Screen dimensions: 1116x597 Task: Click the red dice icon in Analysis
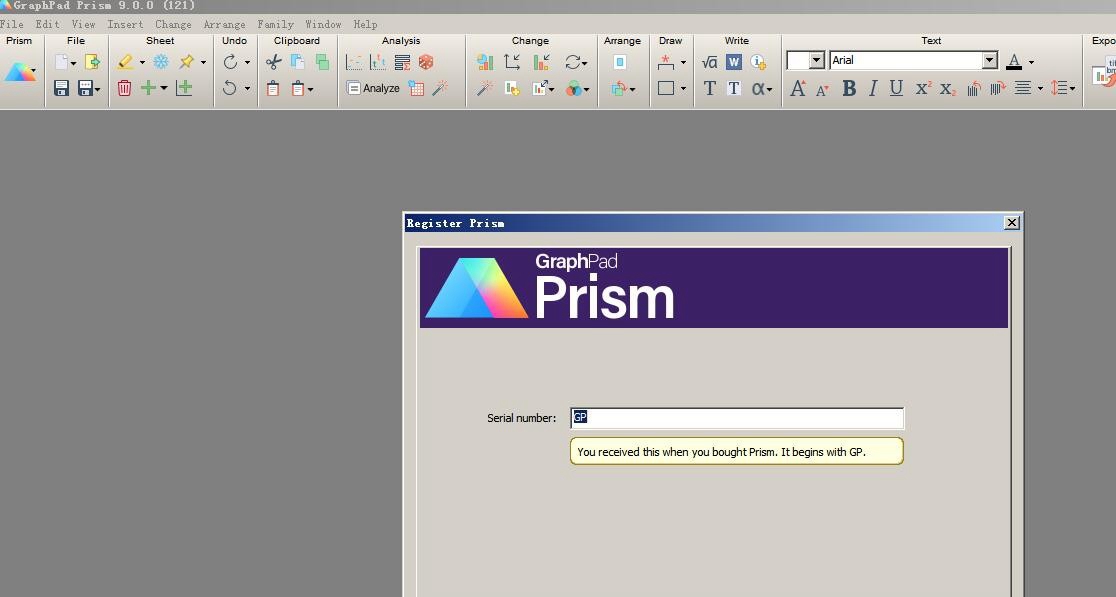[x=426, y=62]
